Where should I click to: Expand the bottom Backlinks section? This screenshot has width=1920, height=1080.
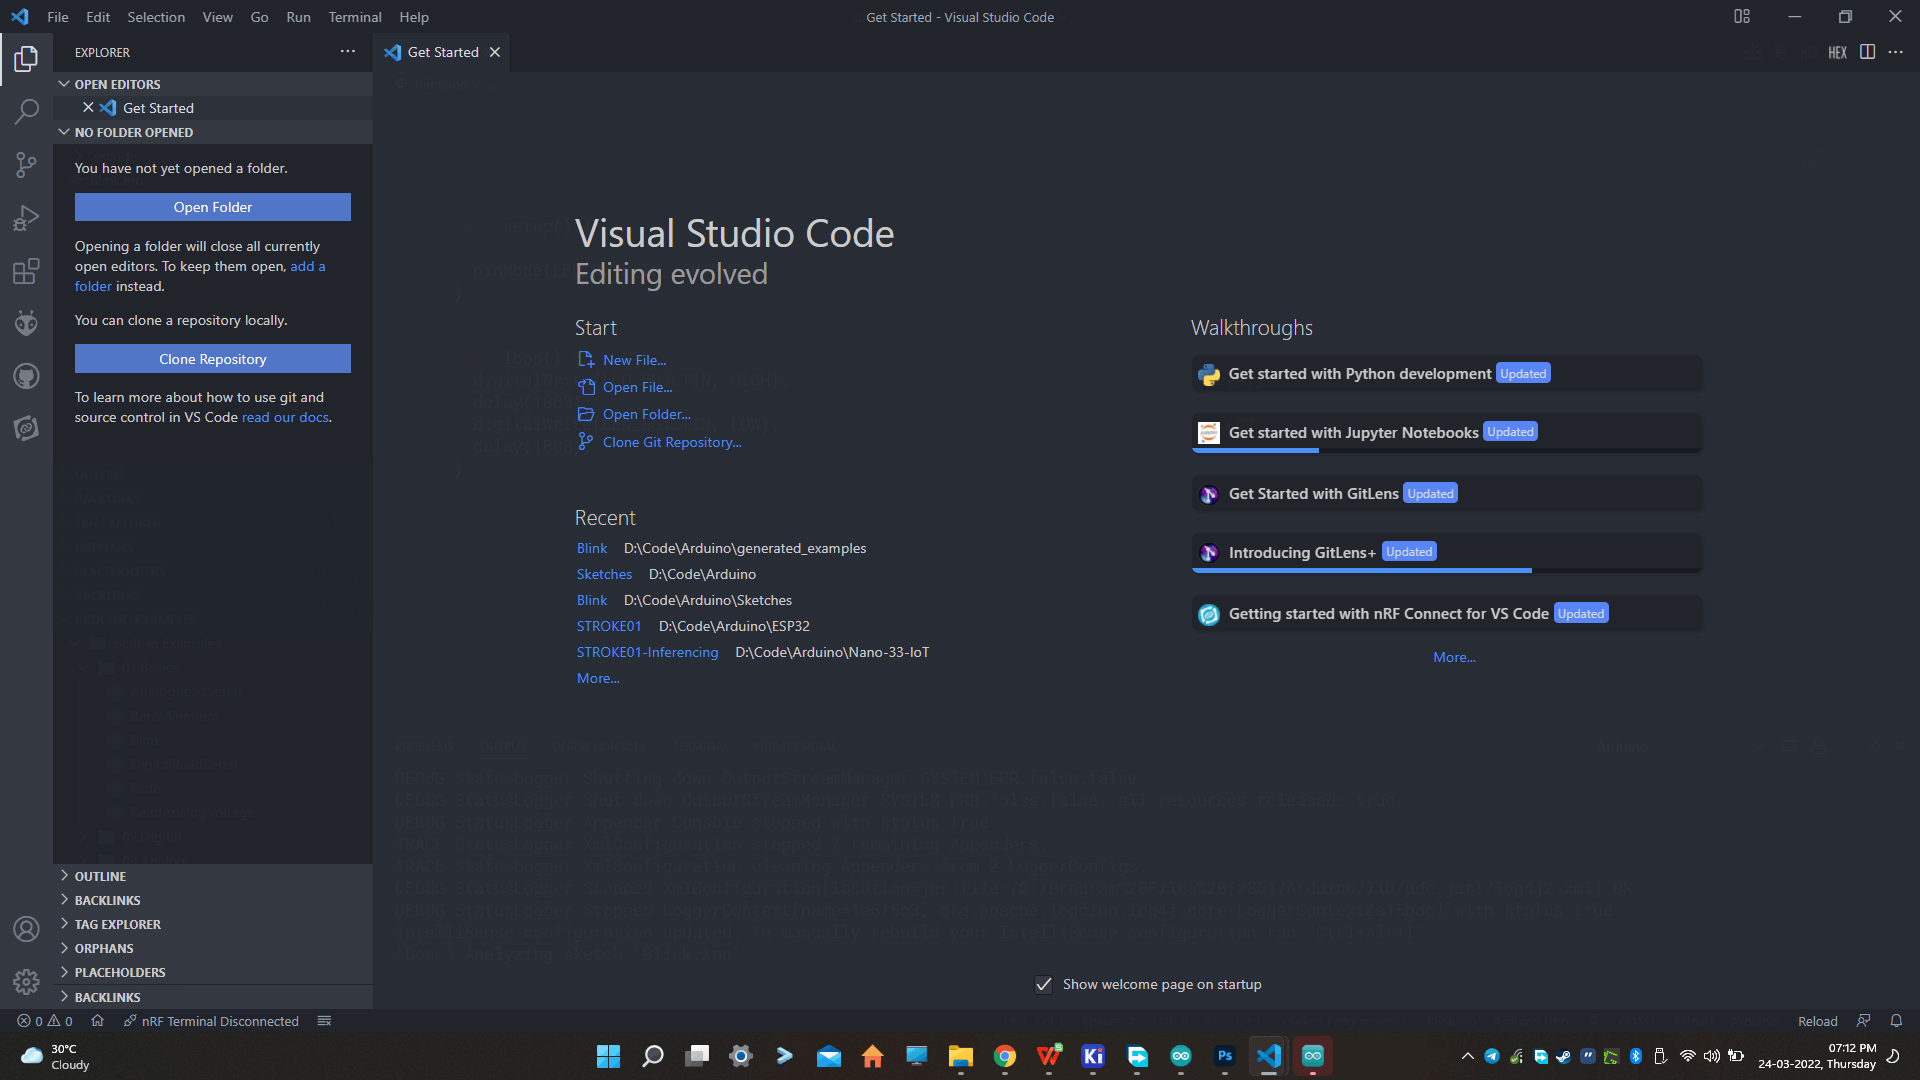click(x=213, y=997)
